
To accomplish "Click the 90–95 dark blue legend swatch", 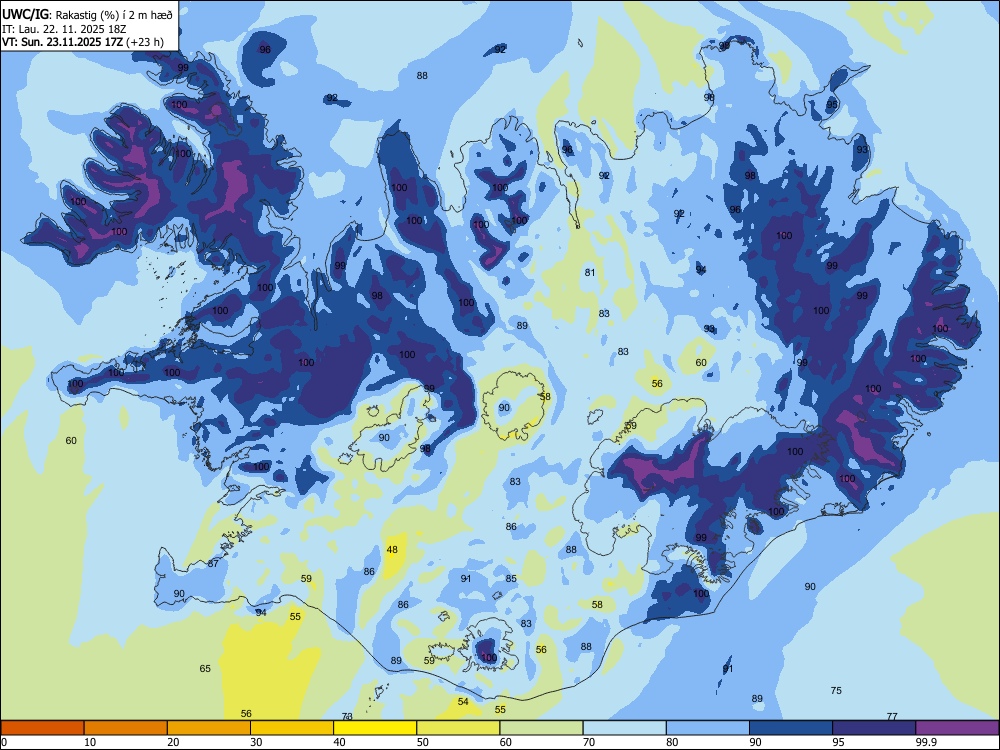I will click(x=791, y=728).
